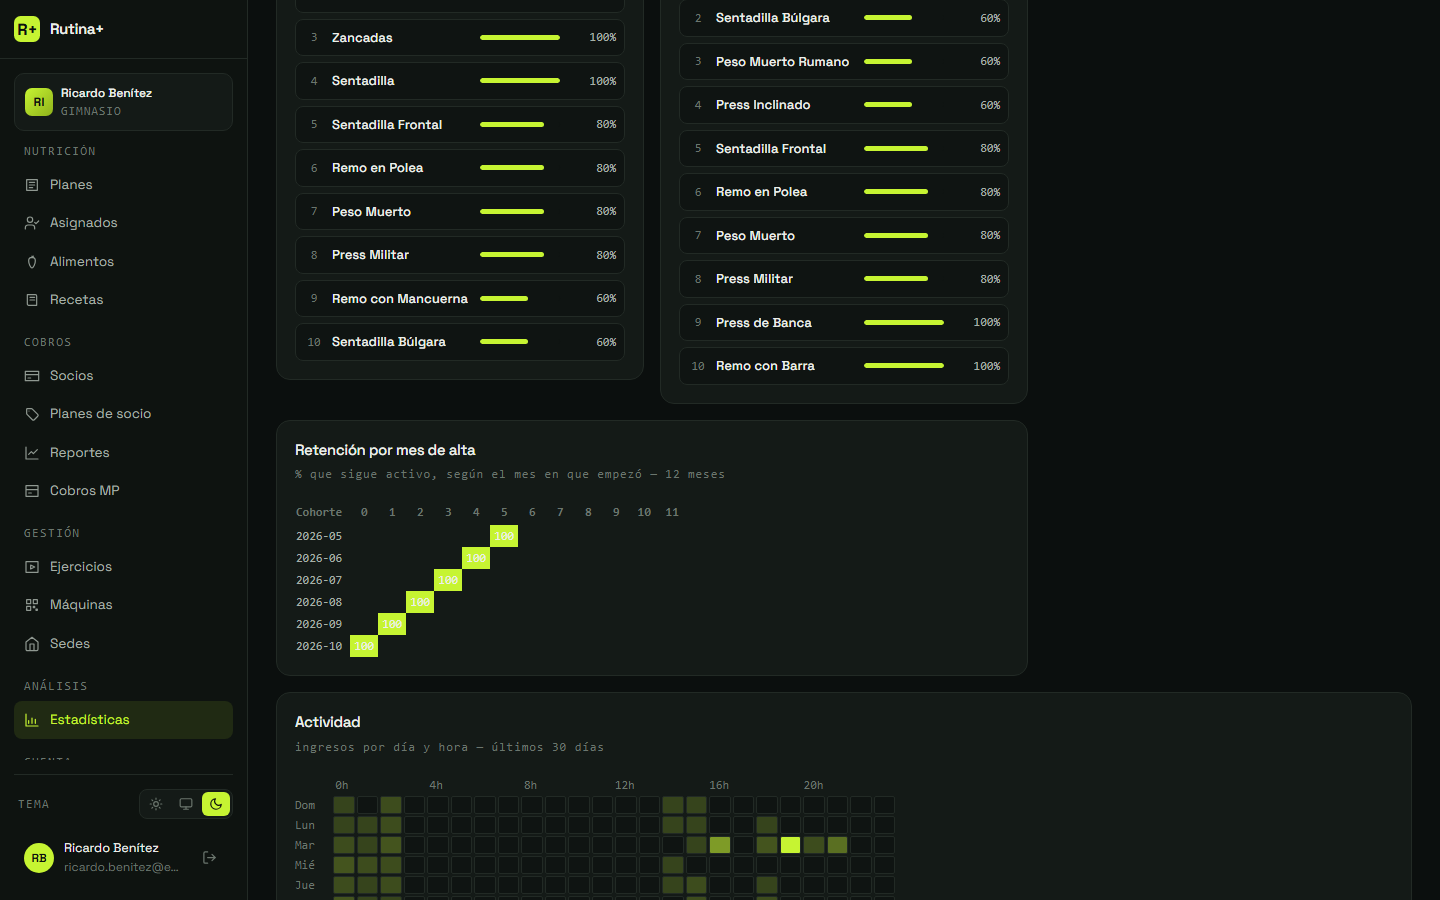Select the Remo con Barra row
1440x900 pixels.
coord(844,366)
